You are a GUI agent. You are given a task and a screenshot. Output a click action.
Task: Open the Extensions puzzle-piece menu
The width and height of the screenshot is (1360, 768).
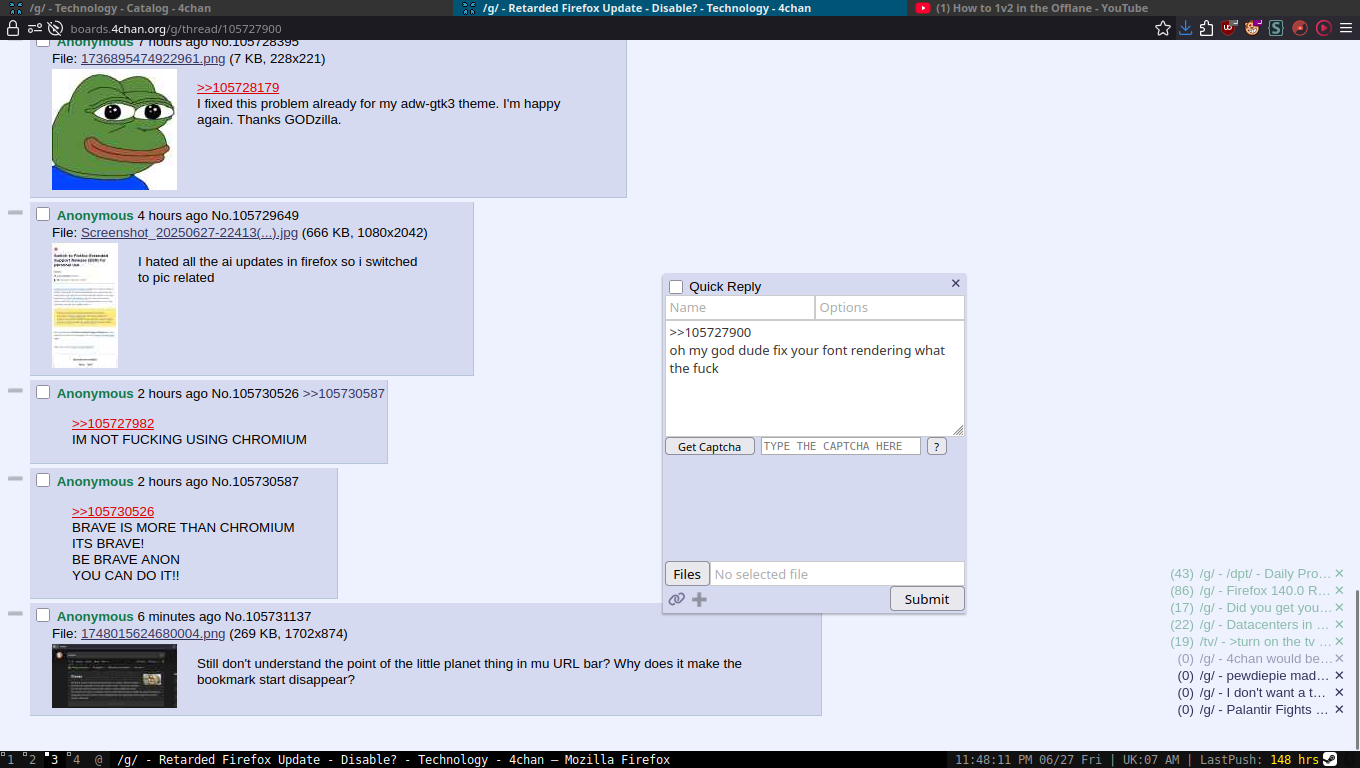point(1207,28)
